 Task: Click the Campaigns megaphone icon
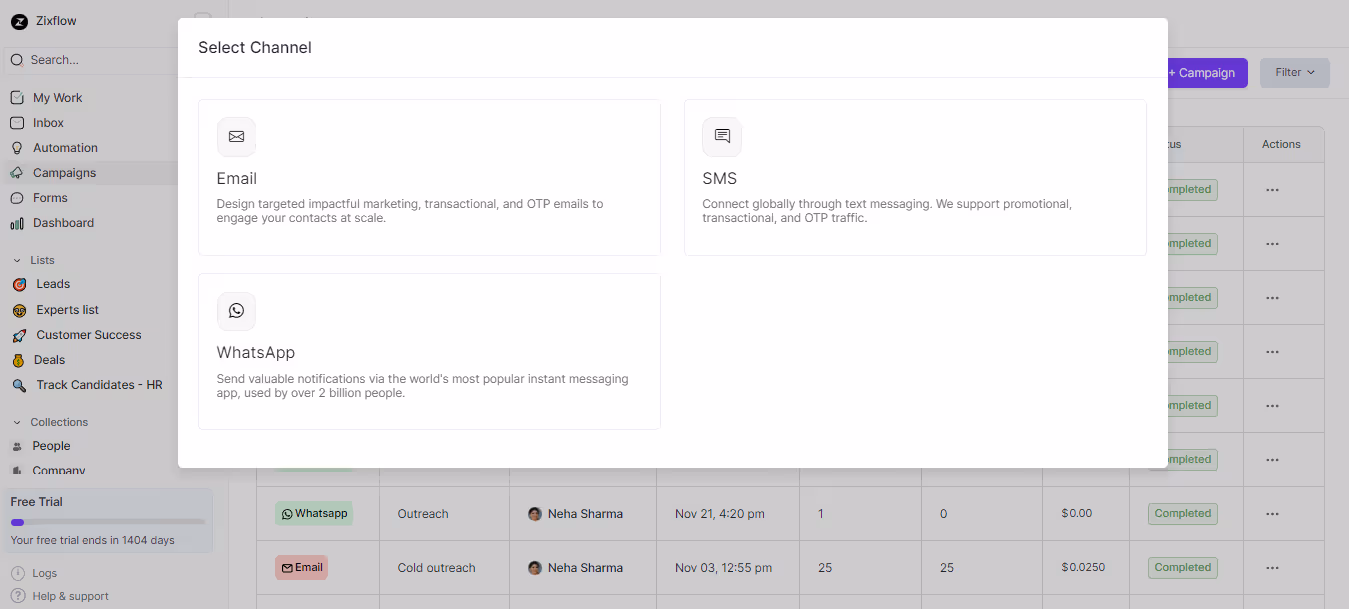(x=16, y=173)
